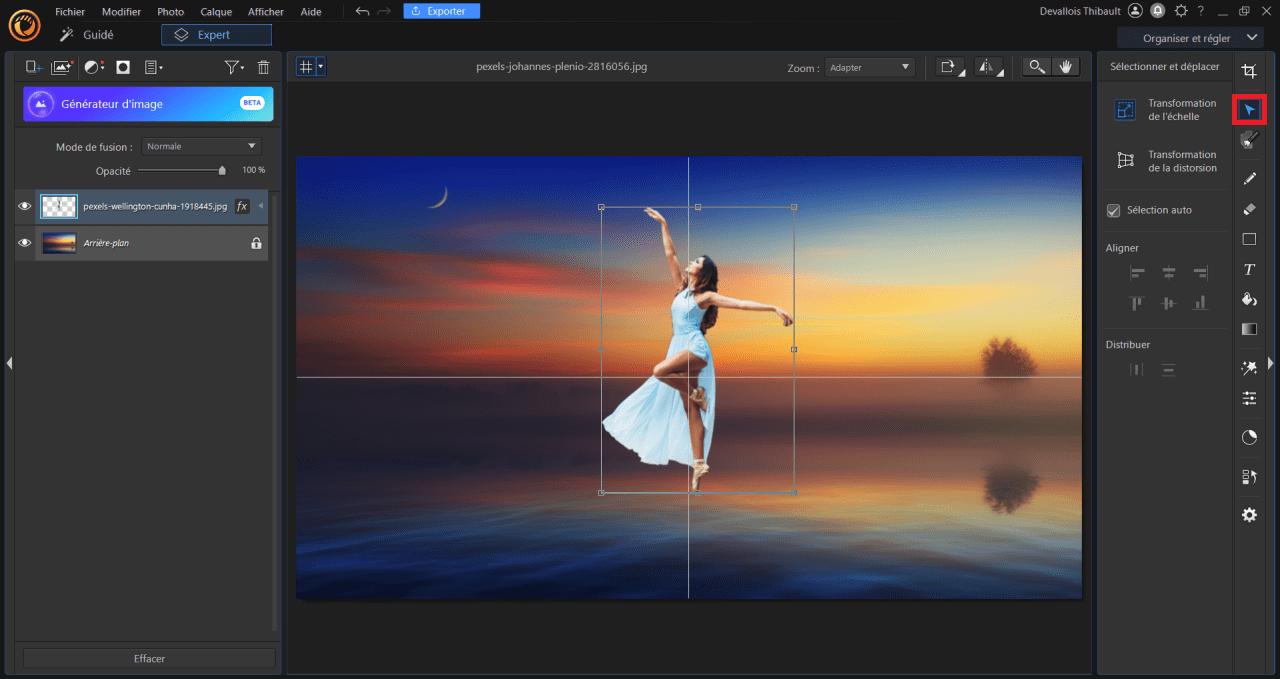This screenshot has height=679, width=1280.
Task: Select the Paint Bucket fill tool
Action: [x=1249, y=299]
